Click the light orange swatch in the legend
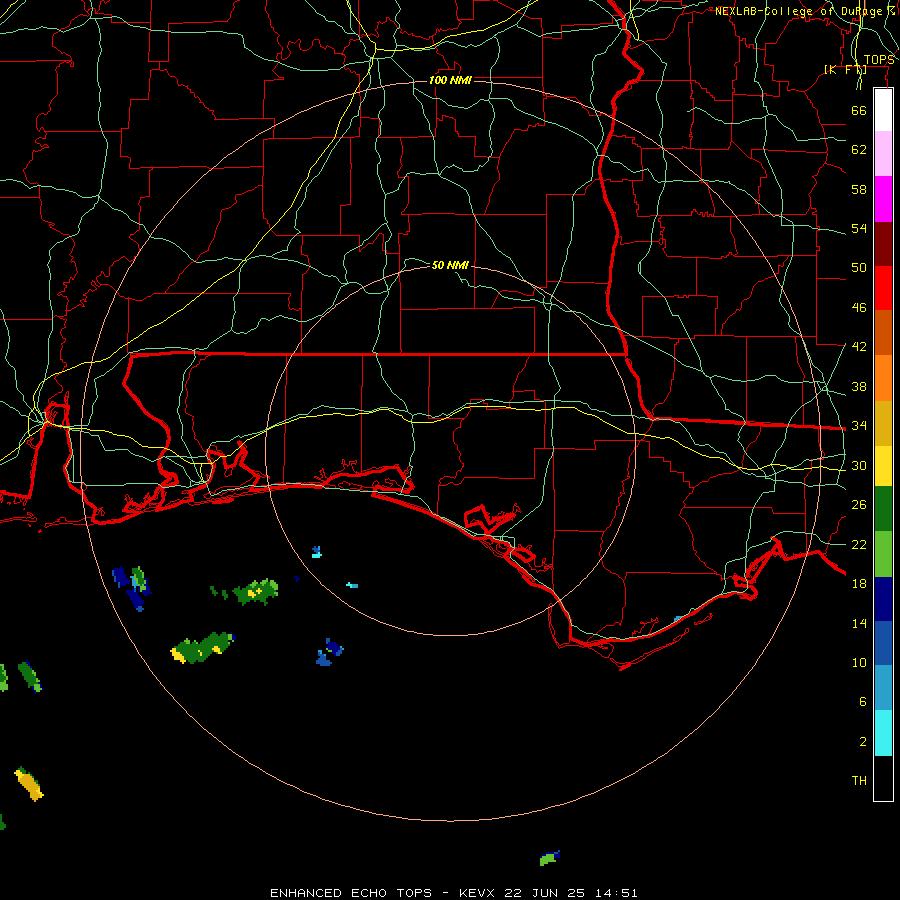 click(x=883, y=378)
